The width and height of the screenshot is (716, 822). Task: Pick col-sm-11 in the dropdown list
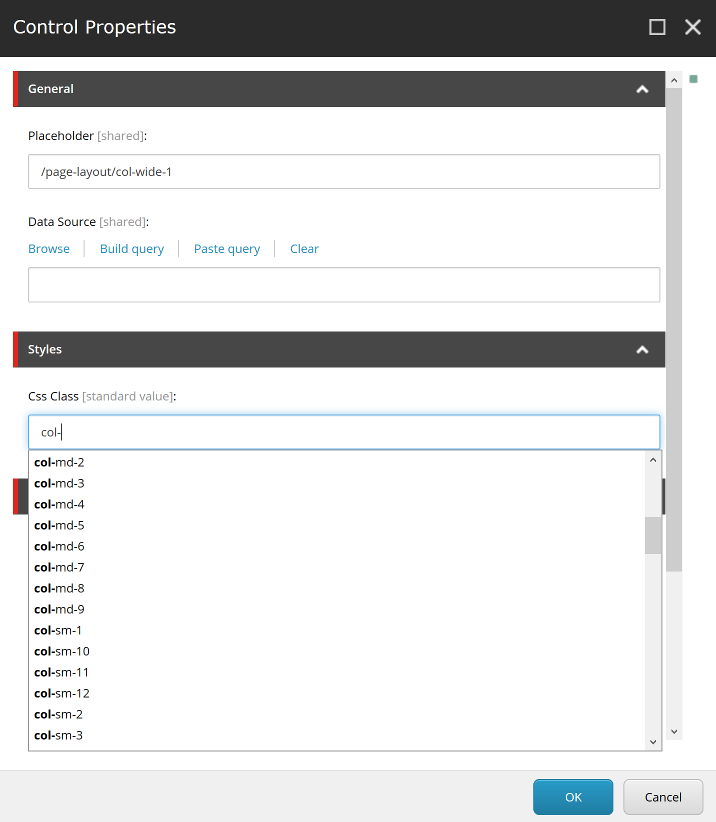coord(337,672)
